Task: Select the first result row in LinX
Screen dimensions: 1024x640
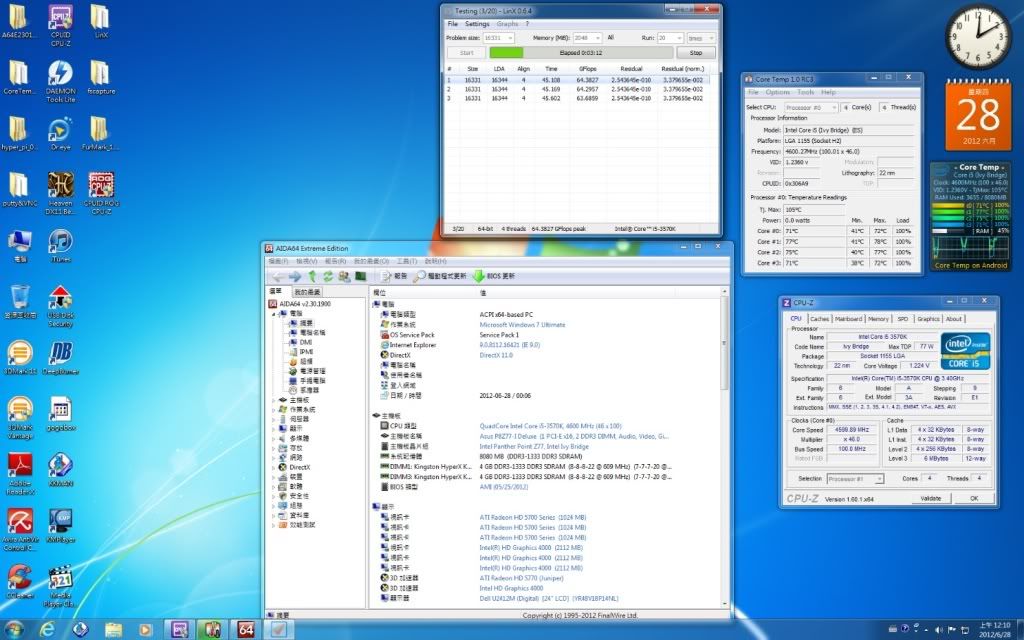Action: (577, 80)
